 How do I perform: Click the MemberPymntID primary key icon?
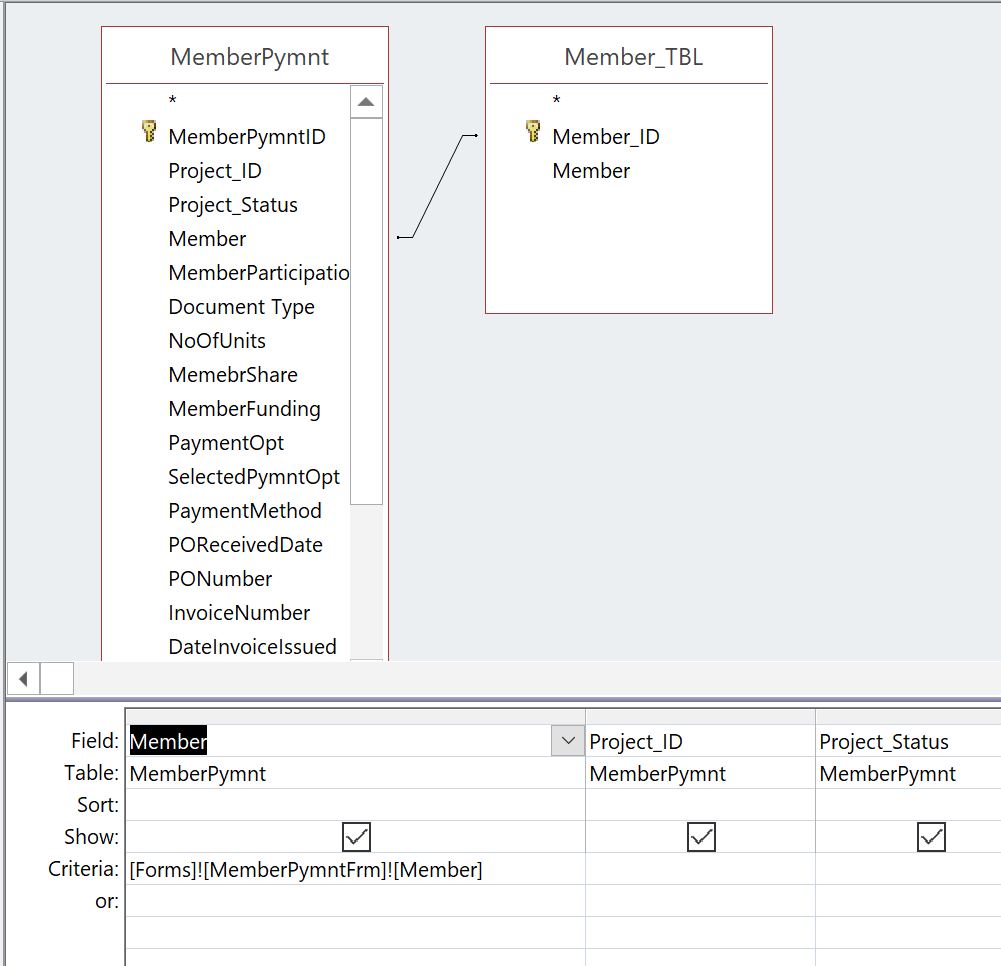[x=149, y=132]
